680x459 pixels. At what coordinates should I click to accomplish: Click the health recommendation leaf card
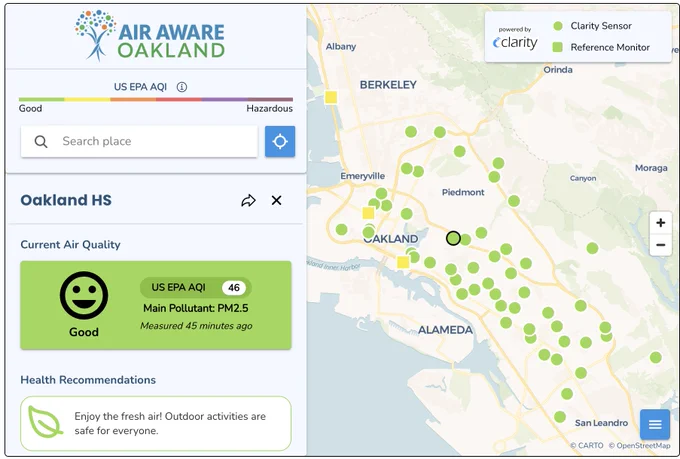156,423
